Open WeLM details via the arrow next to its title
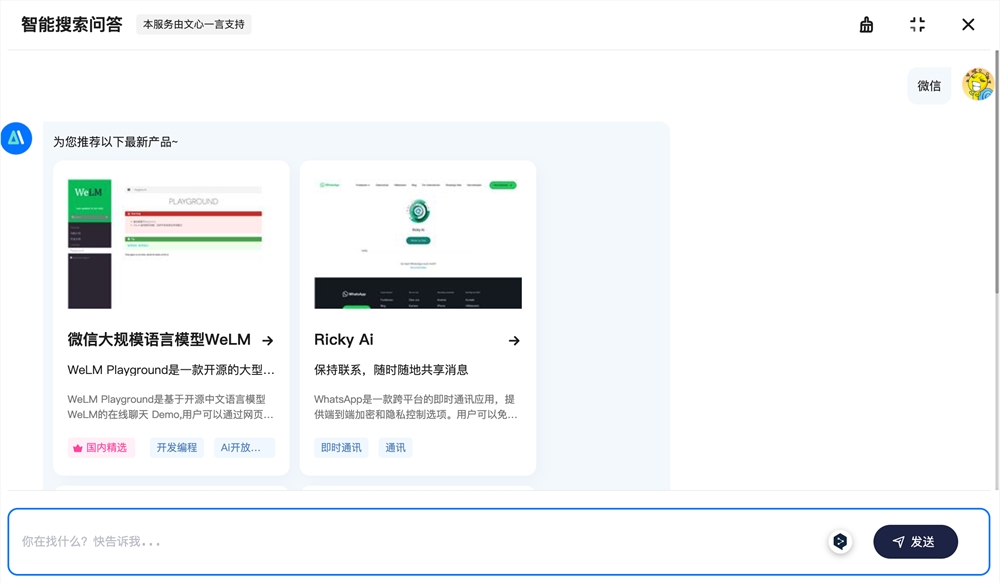 pos(268,340)
